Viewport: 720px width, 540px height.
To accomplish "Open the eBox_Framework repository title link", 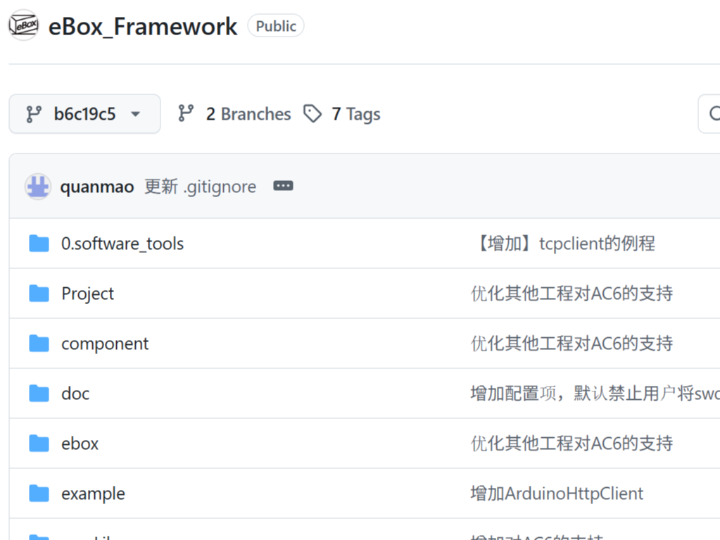I will click(143, 27).
